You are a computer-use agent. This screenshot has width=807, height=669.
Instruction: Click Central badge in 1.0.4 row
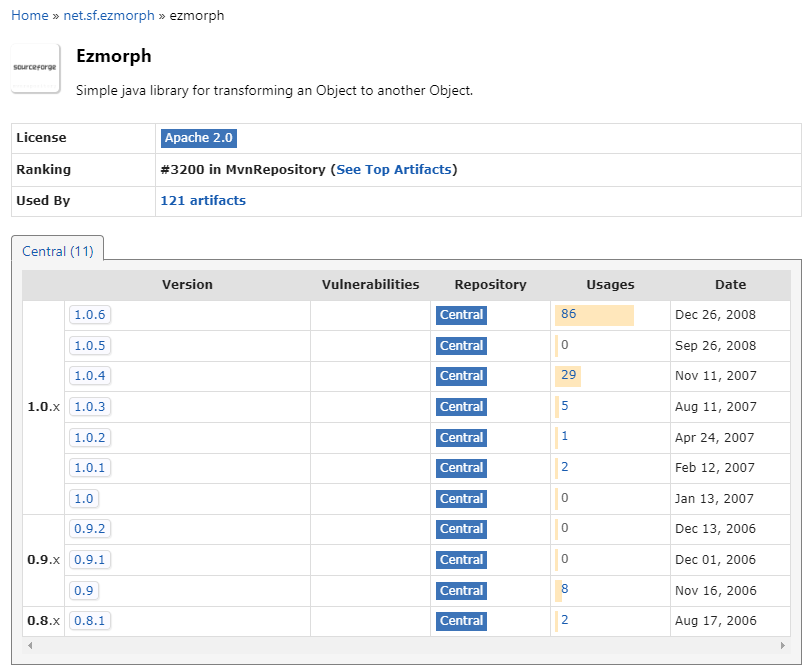point(461,376)
